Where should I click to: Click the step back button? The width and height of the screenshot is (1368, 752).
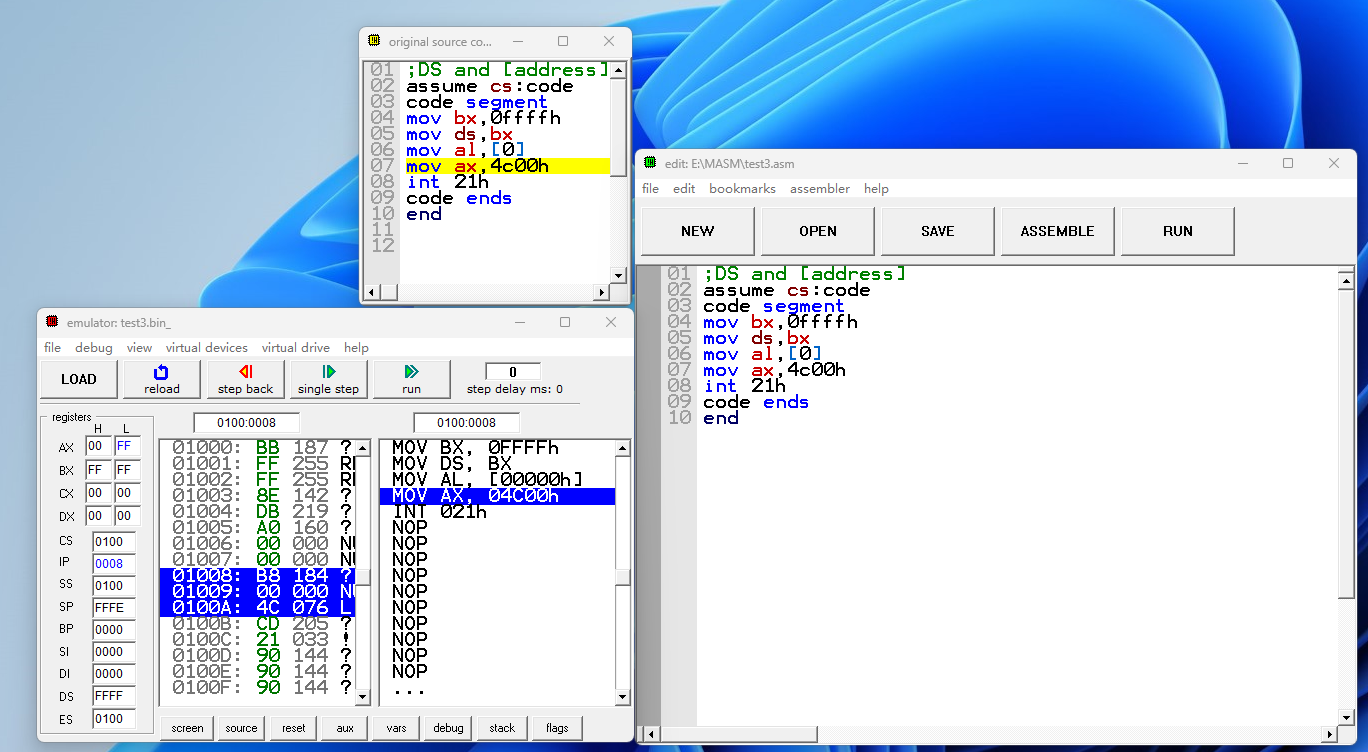tap(245, 379)
